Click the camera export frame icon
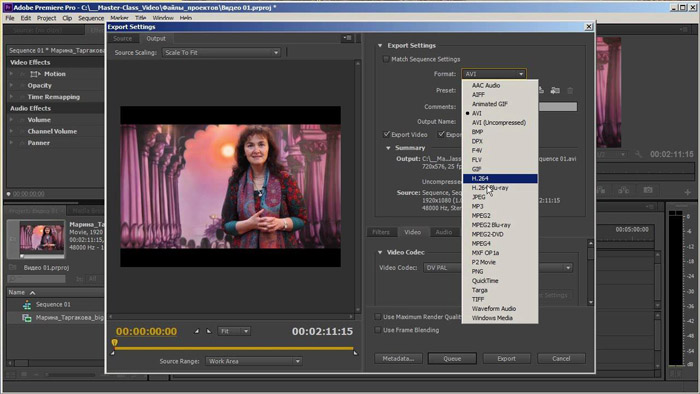 (647, 191)
